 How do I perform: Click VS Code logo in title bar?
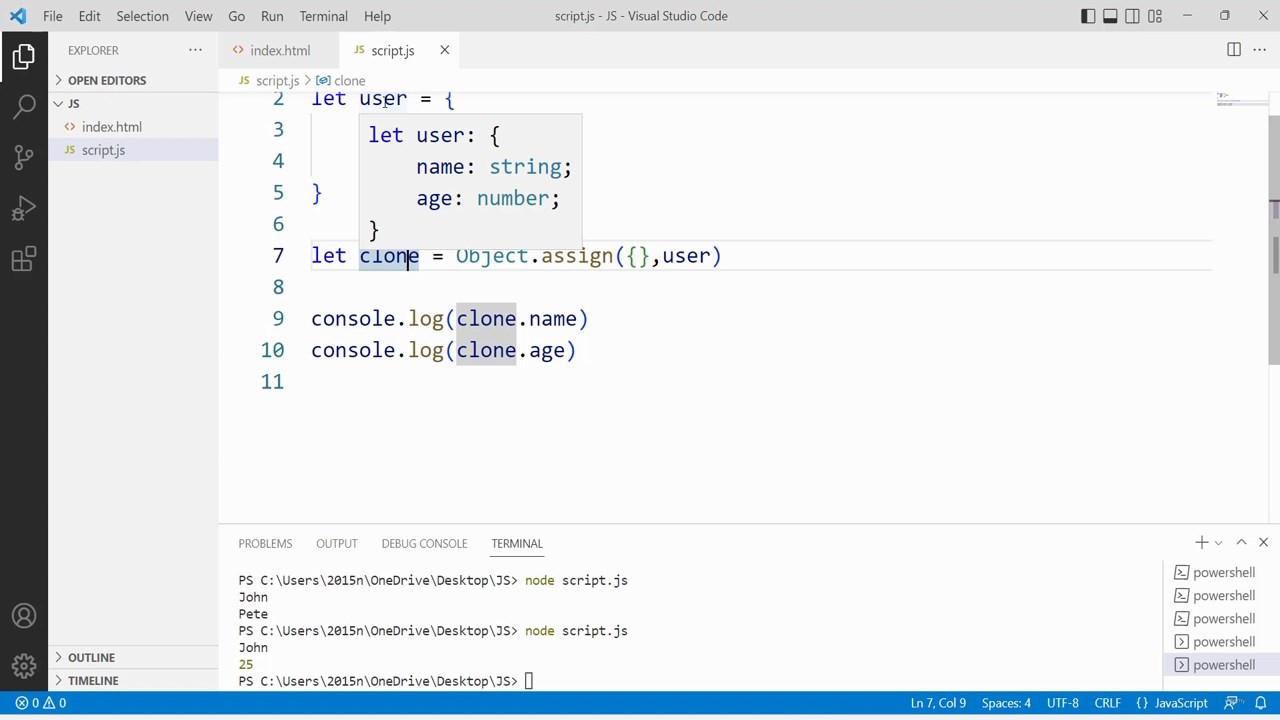tap(18, 16)
